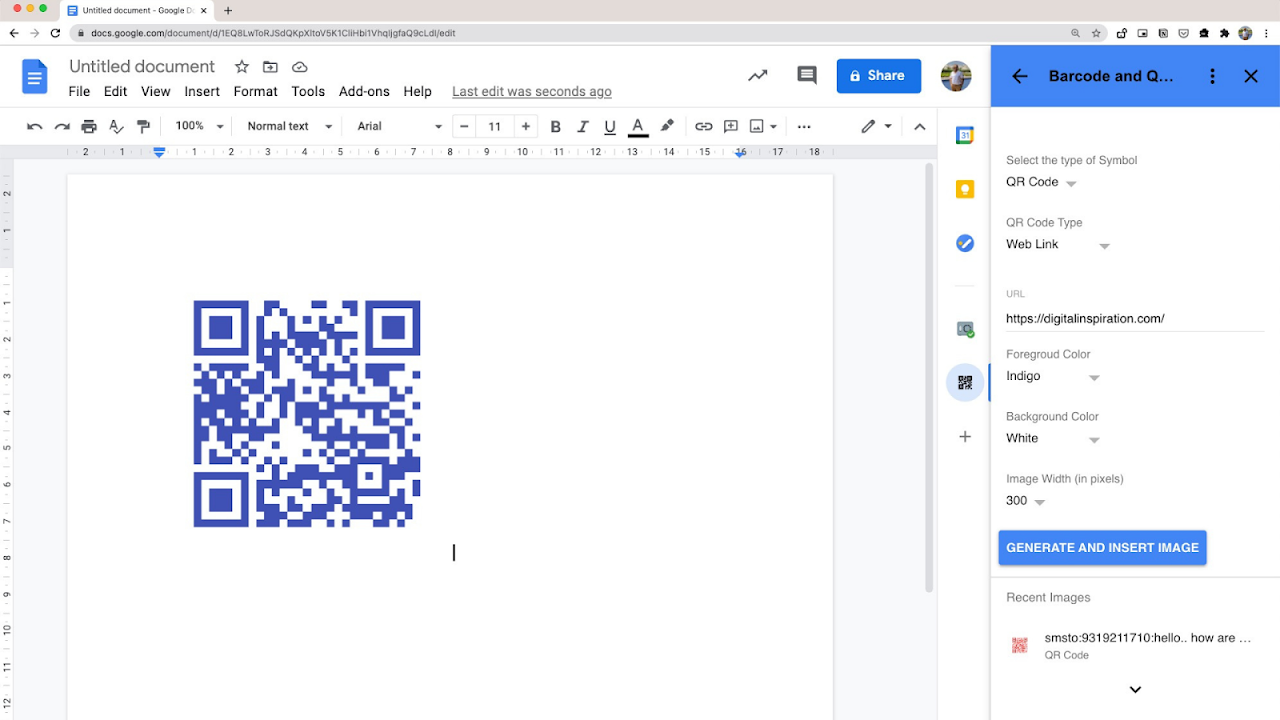This screenshot has height=720, width=1280.
Task: Open the activity dashboard trend icon
Action: (758, 75)
